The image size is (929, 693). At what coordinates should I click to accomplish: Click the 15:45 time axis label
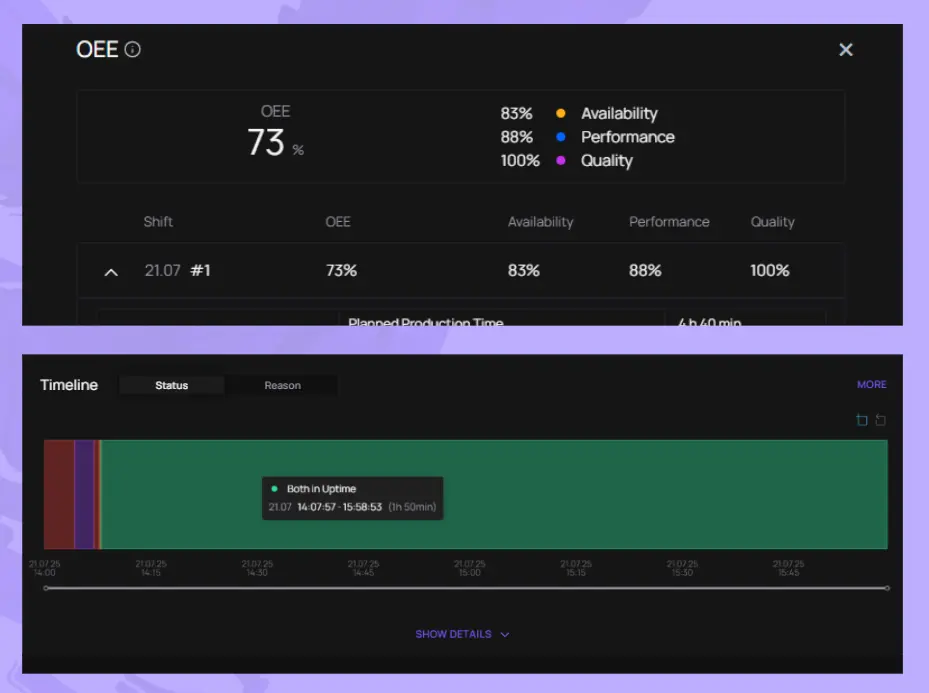(x=788, y=568)
